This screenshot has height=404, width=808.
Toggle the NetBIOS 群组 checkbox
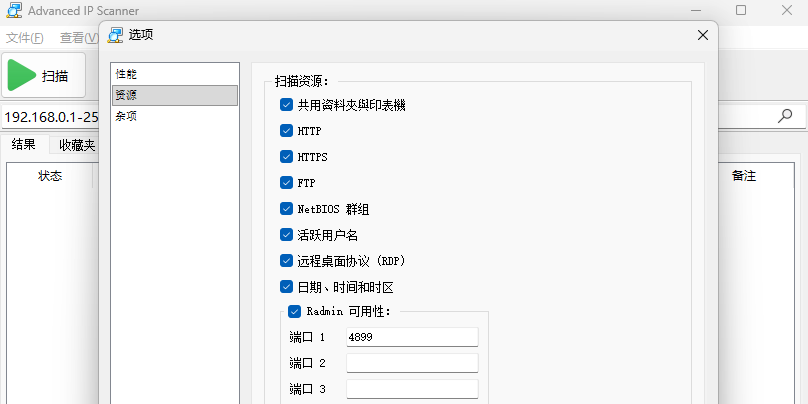287,208
